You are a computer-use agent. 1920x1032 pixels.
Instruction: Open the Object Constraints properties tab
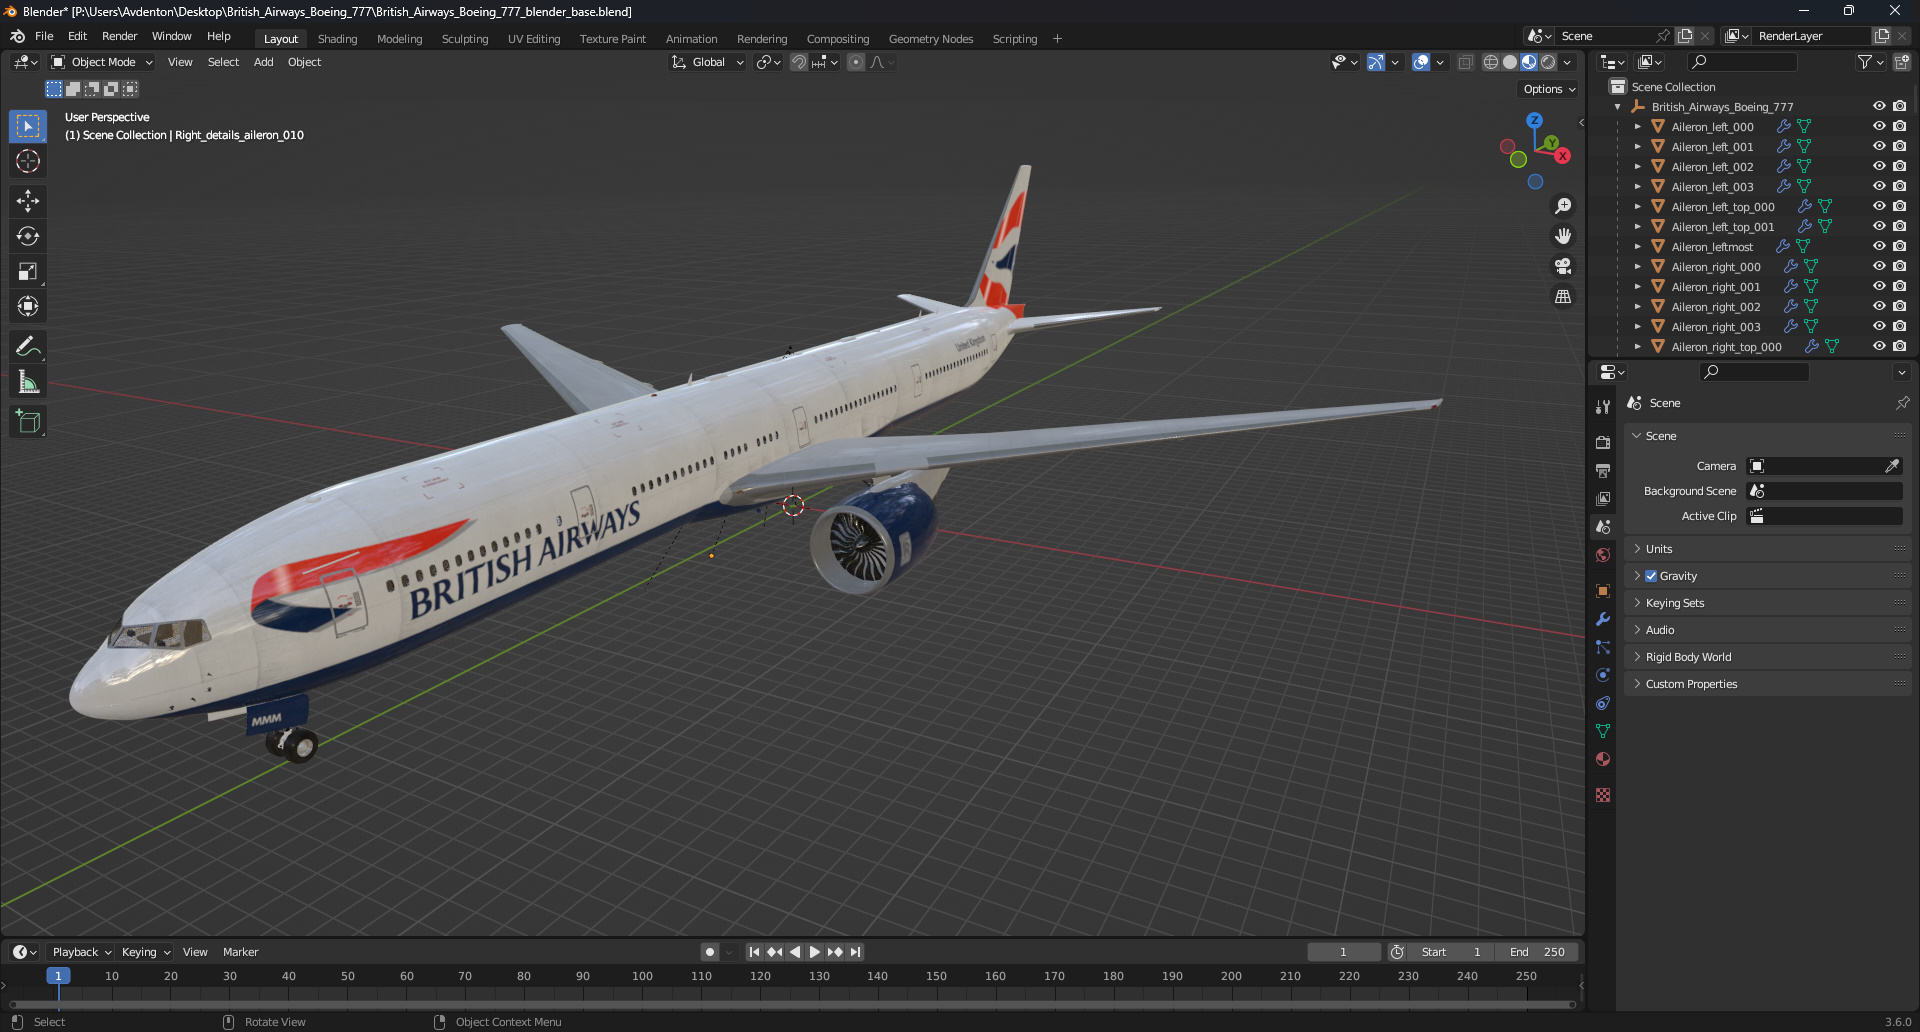[x=1603, y=703]
